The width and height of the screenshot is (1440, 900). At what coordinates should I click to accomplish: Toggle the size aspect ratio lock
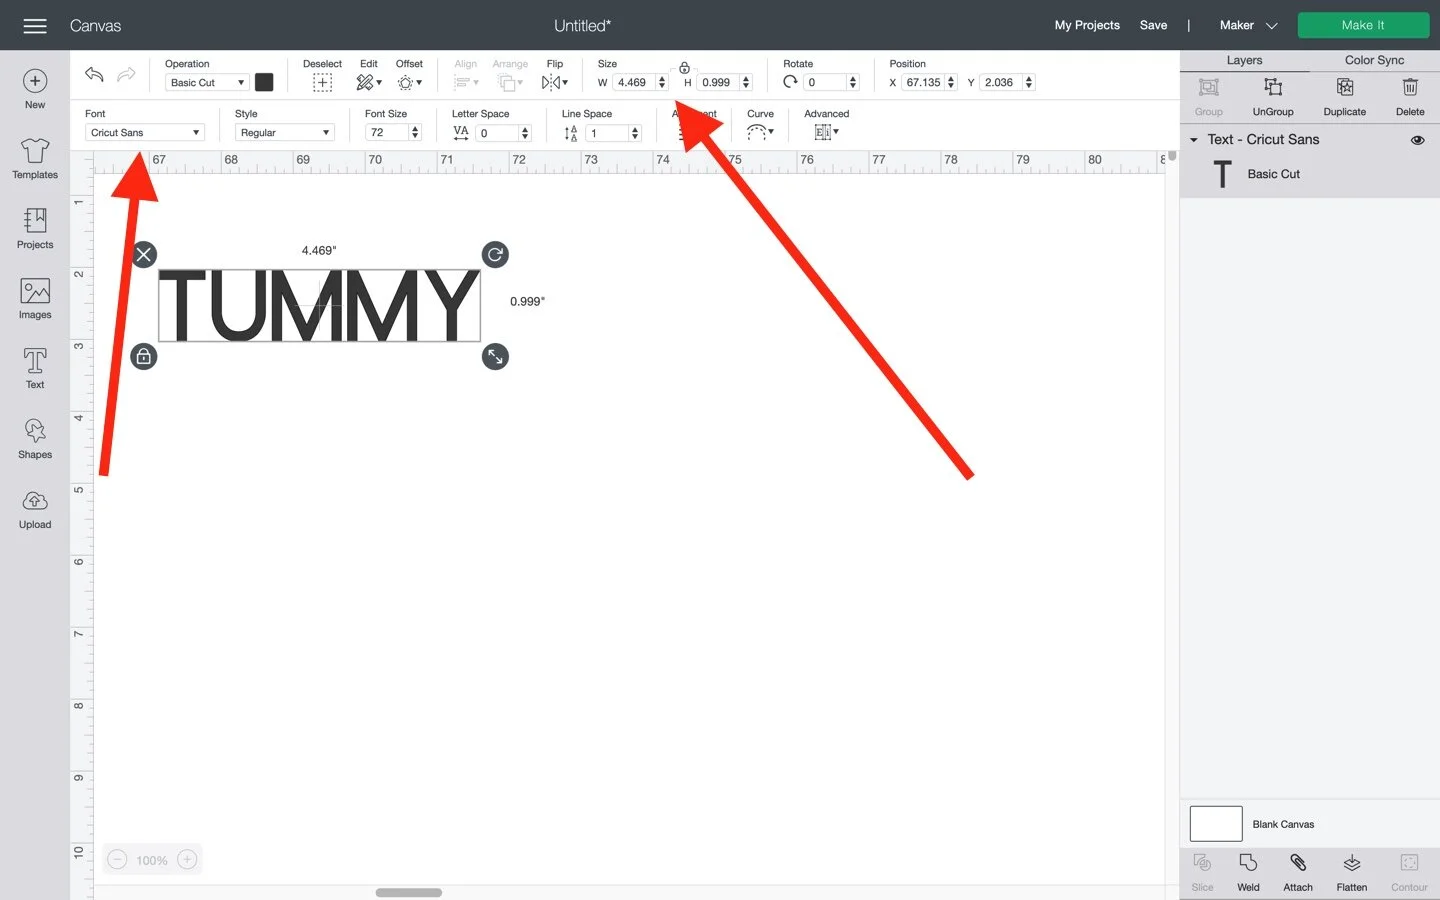click(x=684, y=68)
